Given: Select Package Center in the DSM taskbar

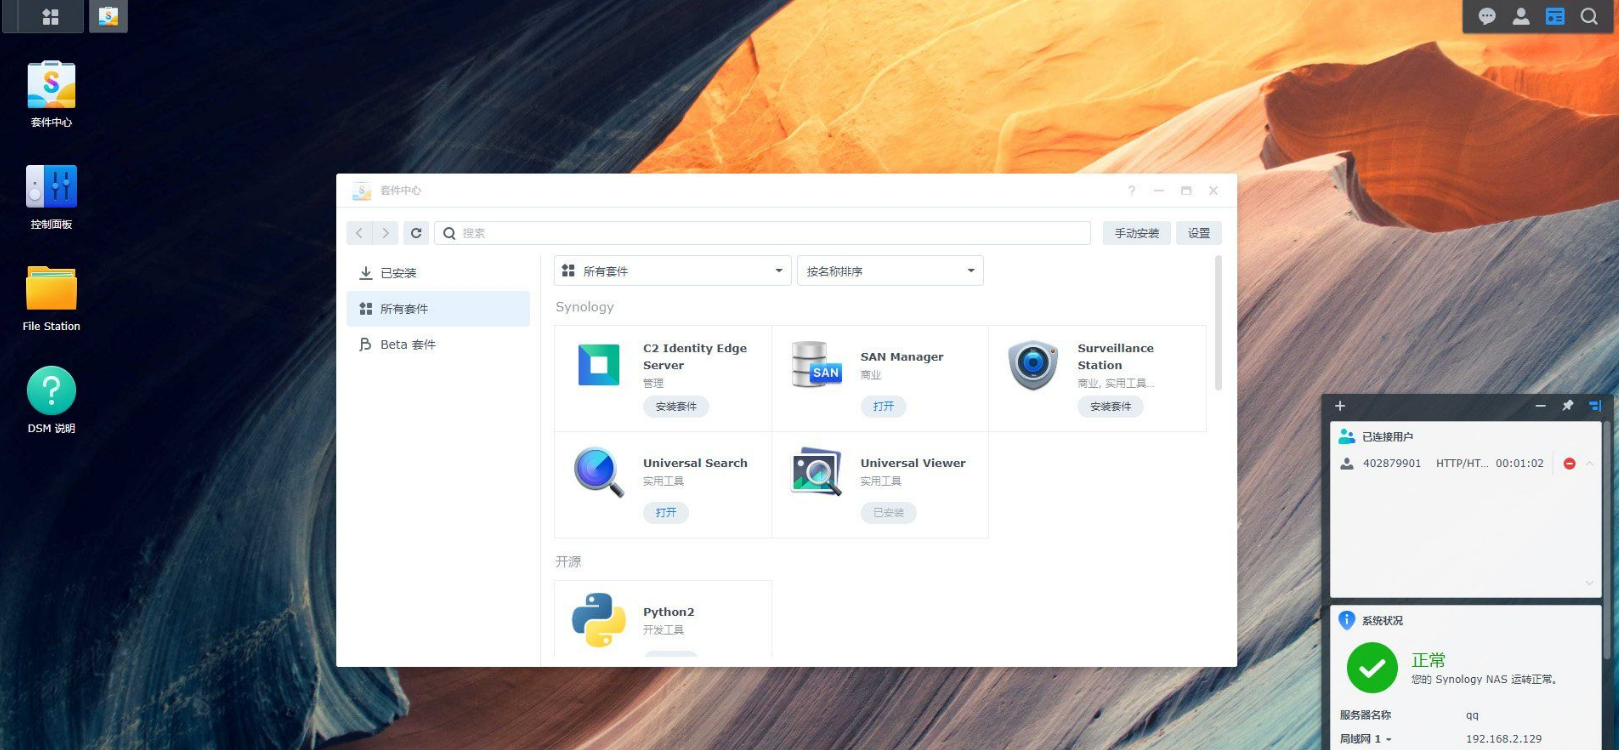Looking at the screenshot, I should click(x=108, y=17).
